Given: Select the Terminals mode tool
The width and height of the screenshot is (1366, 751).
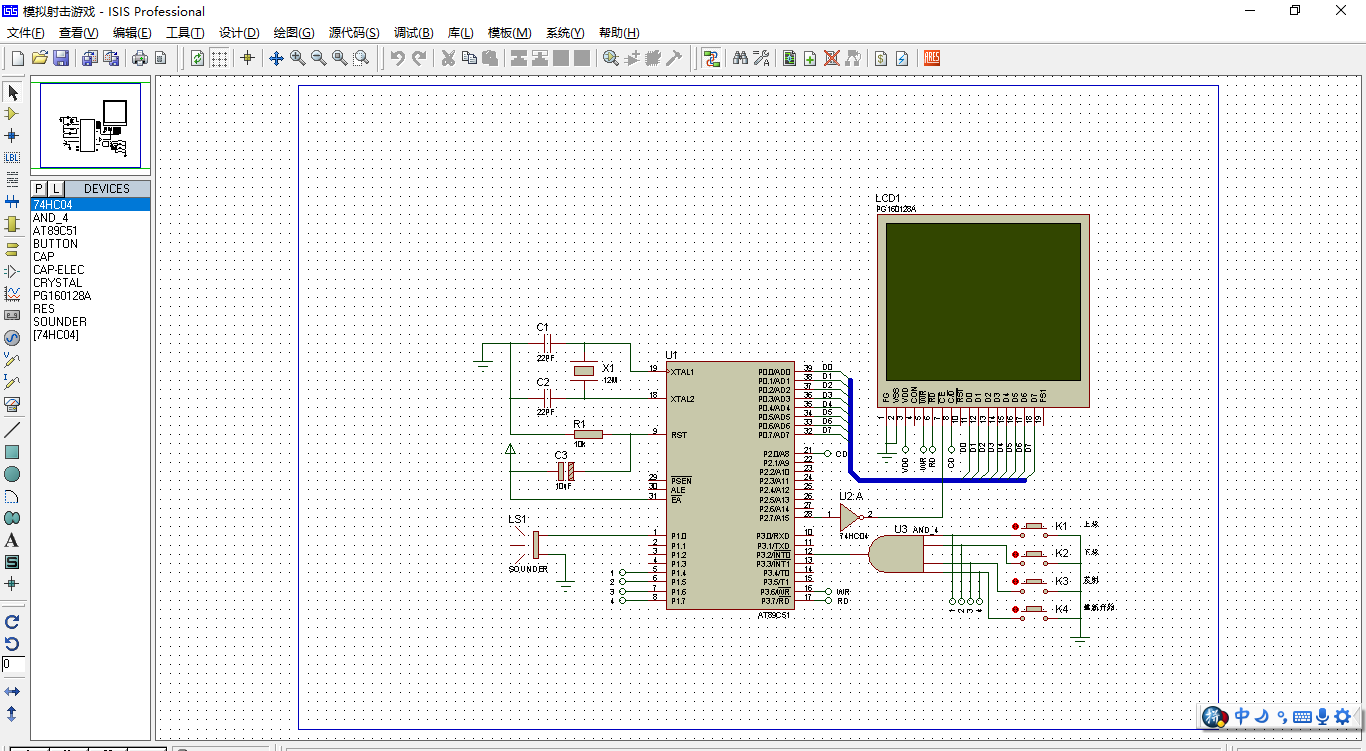Looking at the screenshot, I should (12, 249).
